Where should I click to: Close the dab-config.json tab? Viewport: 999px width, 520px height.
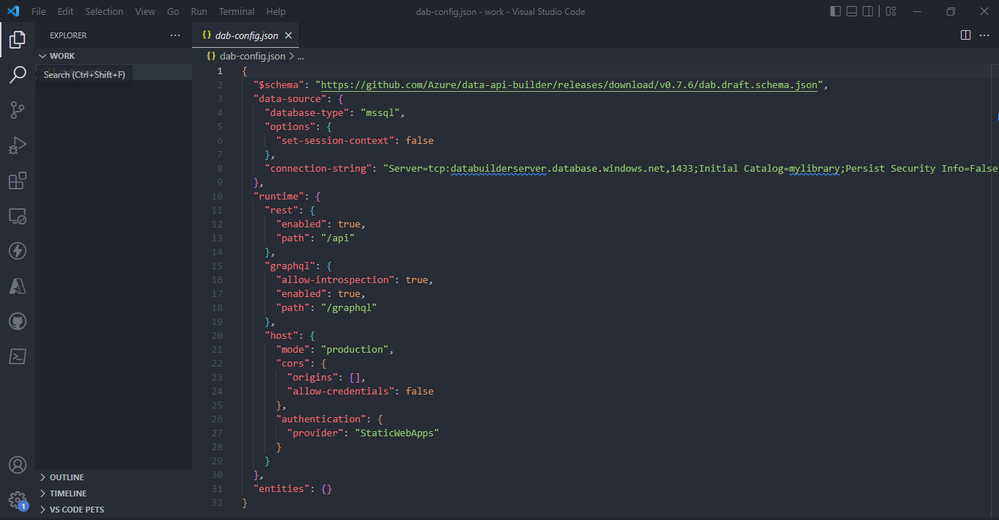click(x=289, y=36)
